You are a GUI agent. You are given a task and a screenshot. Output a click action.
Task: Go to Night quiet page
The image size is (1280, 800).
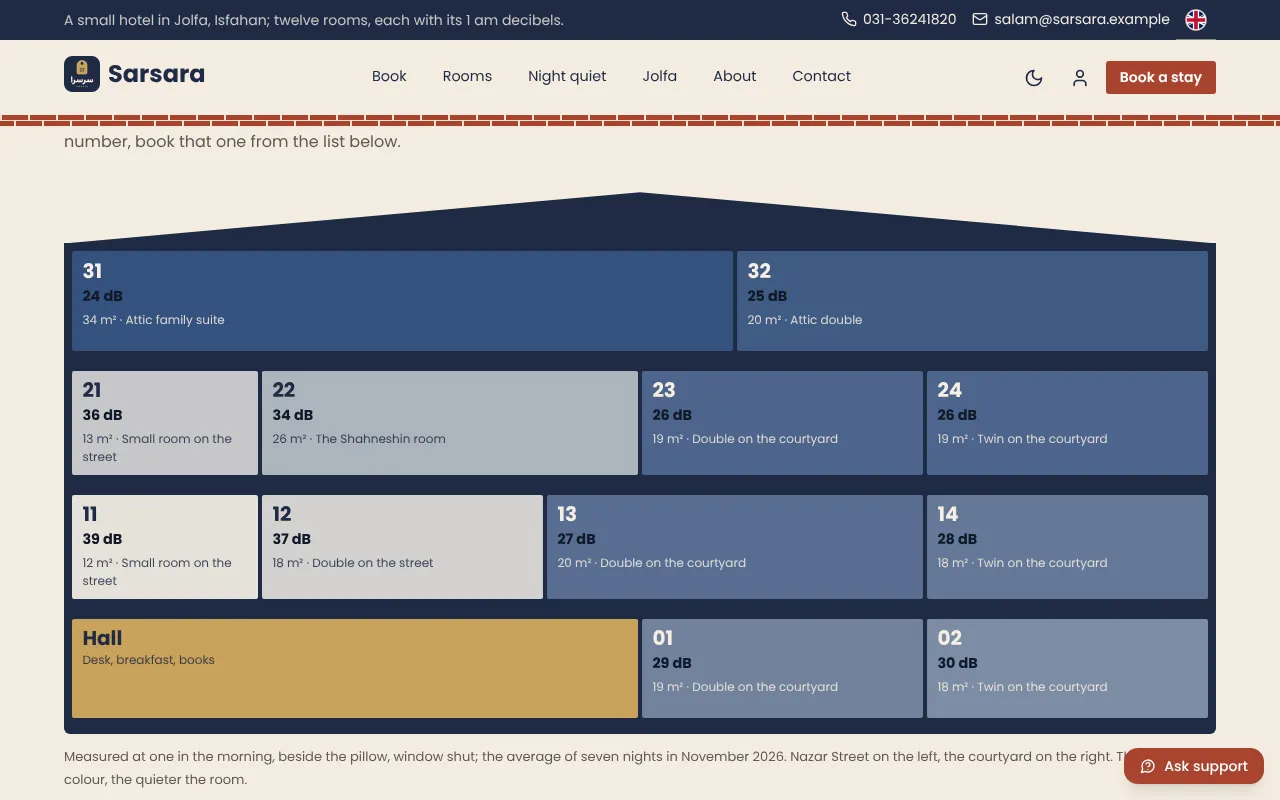click(x=567, y=76)
